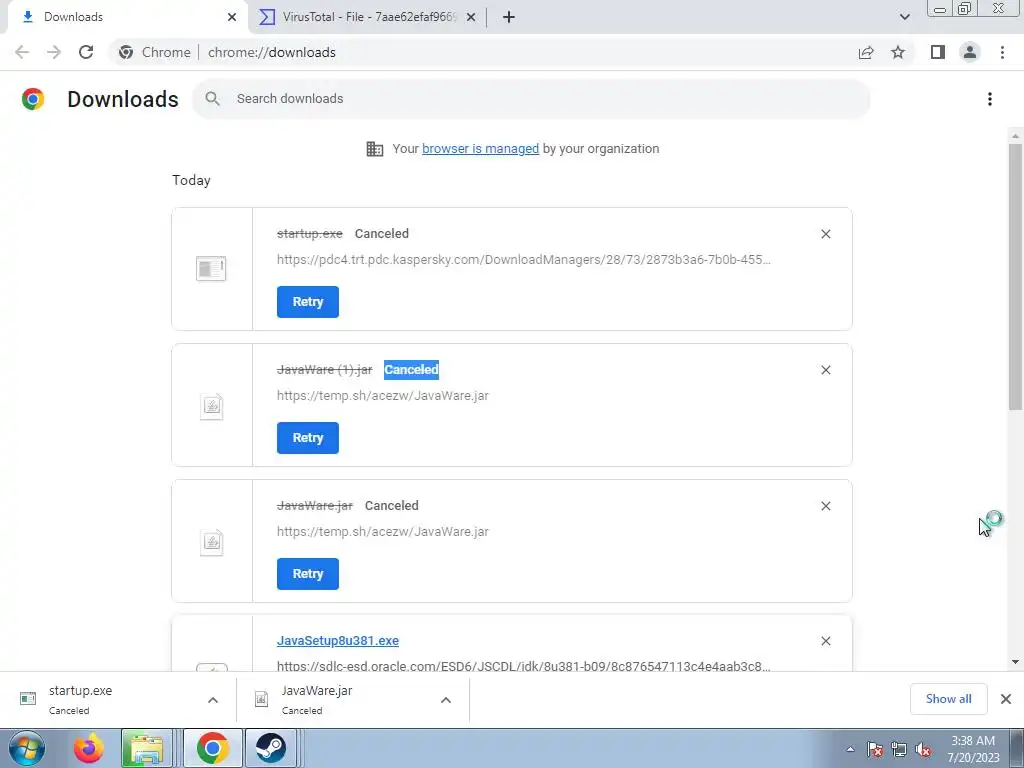Image resolution: width=1024 pixels, height=768 pixels.
Task: Click the temp.sh URL under JavaWare.jar
Action: click(x=383, y=532)
